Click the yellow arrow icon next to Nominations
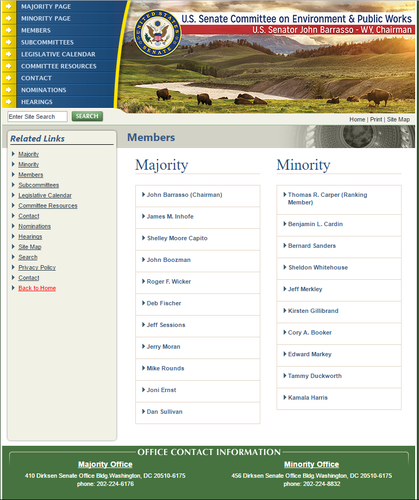Screen dimensions: 419x500 click(x=9, y=90)
